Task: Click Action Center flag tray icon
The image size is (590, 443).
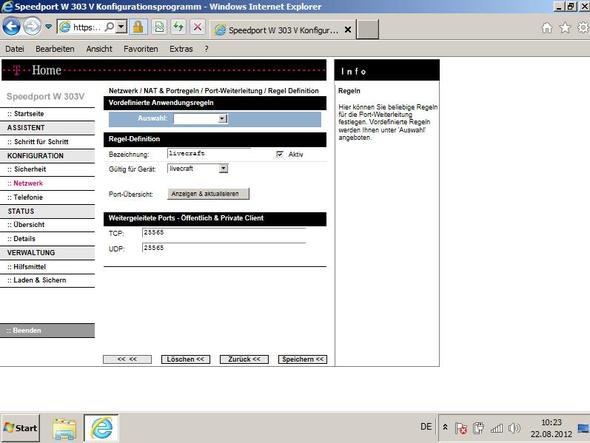Action: click(x=461, y=428)
